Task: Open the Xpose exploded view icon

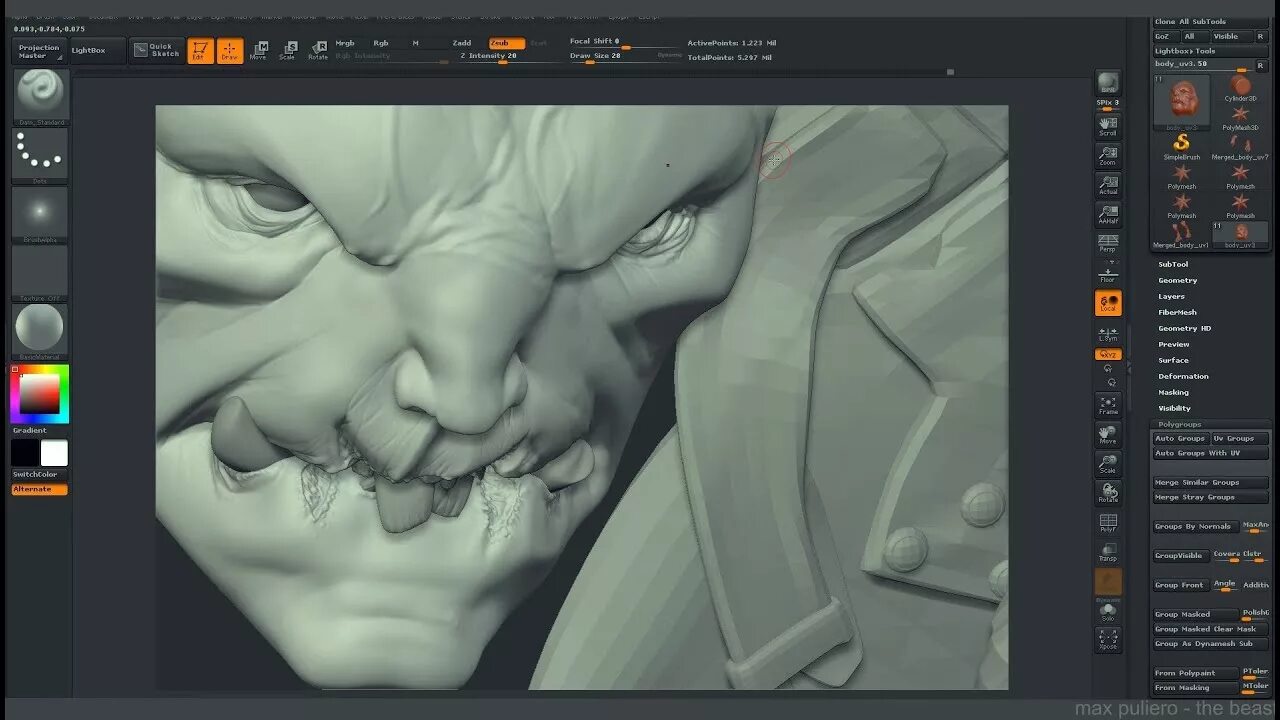Action: pyautogui.click(x=1108, y=639)
